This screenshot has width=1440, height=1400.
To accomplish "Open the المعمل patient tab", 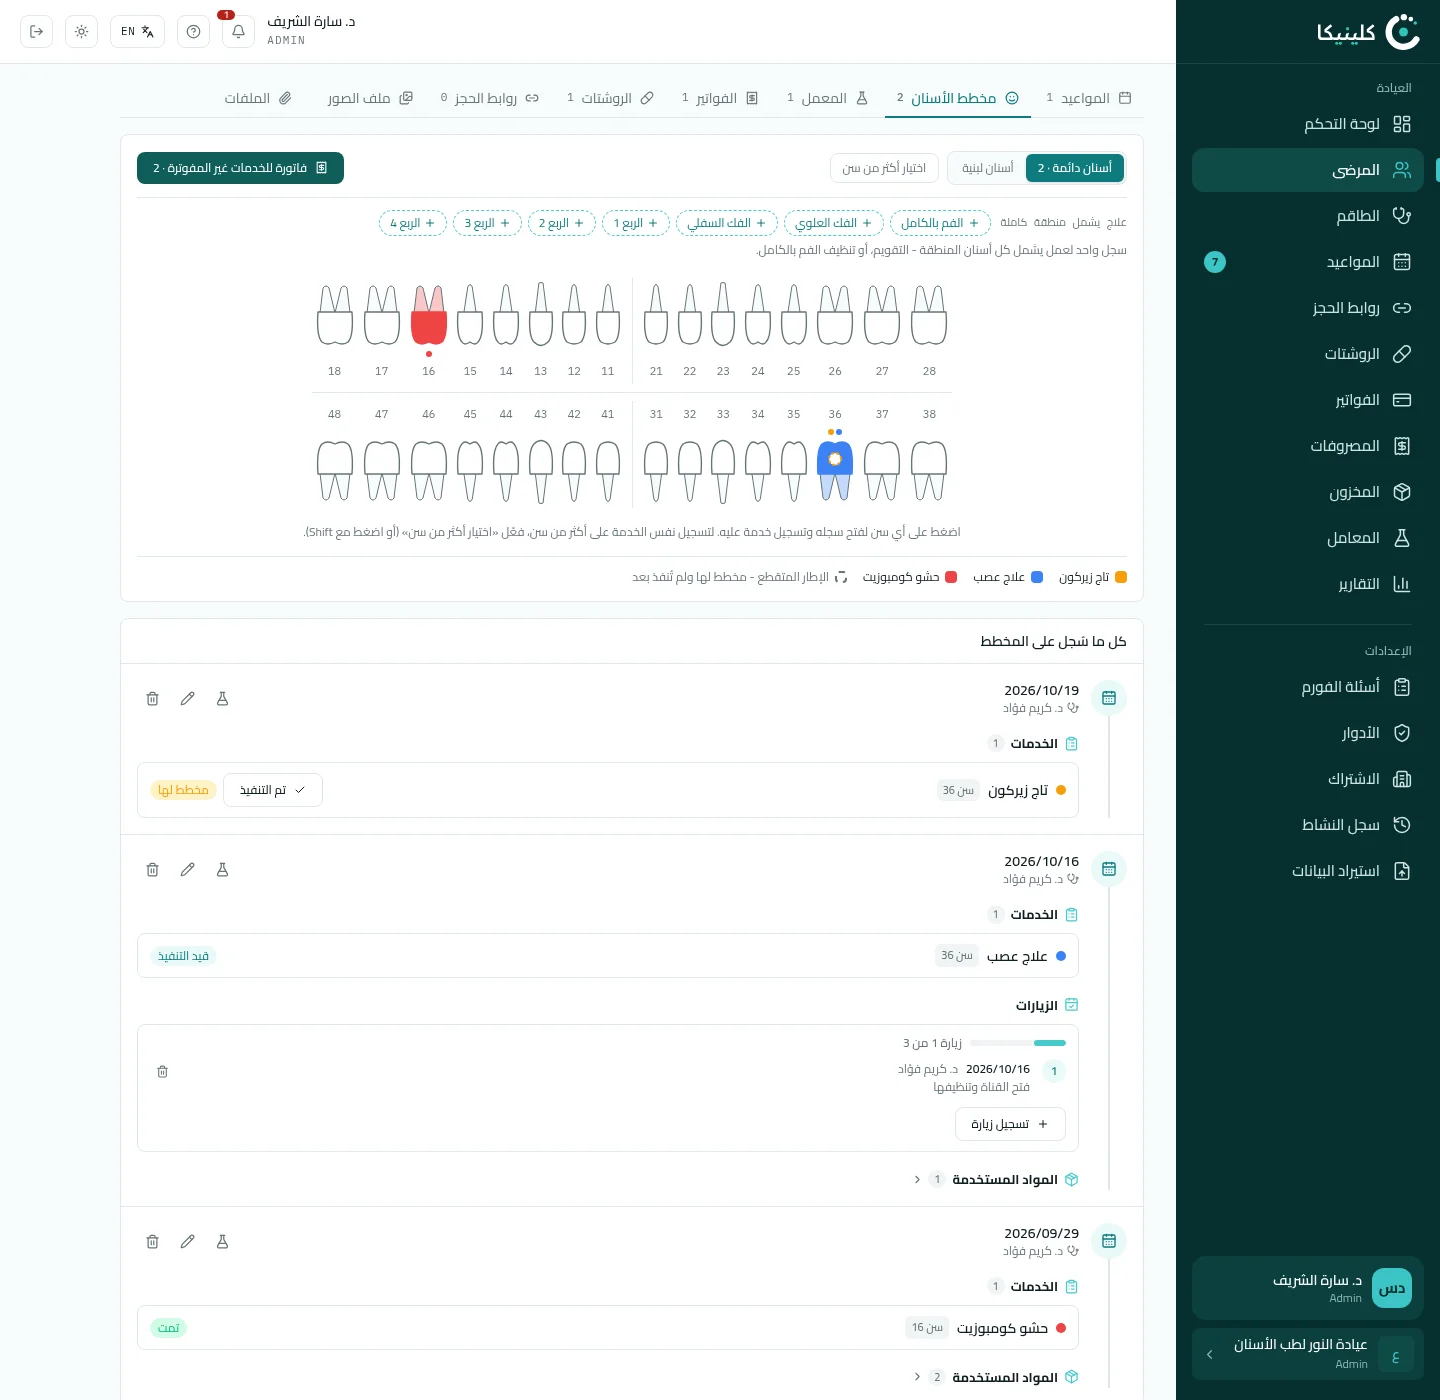I will tap(827, 98).
